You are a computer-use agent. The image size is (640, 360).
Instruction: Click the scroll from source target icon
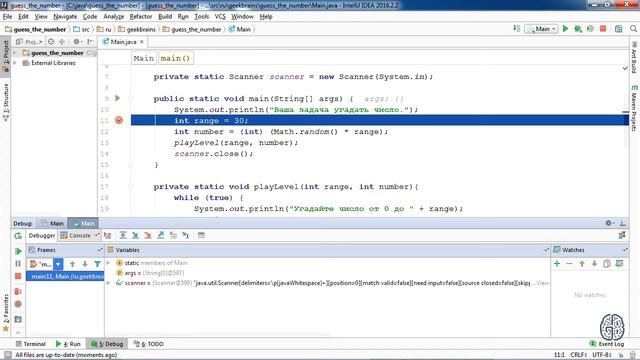51,42
